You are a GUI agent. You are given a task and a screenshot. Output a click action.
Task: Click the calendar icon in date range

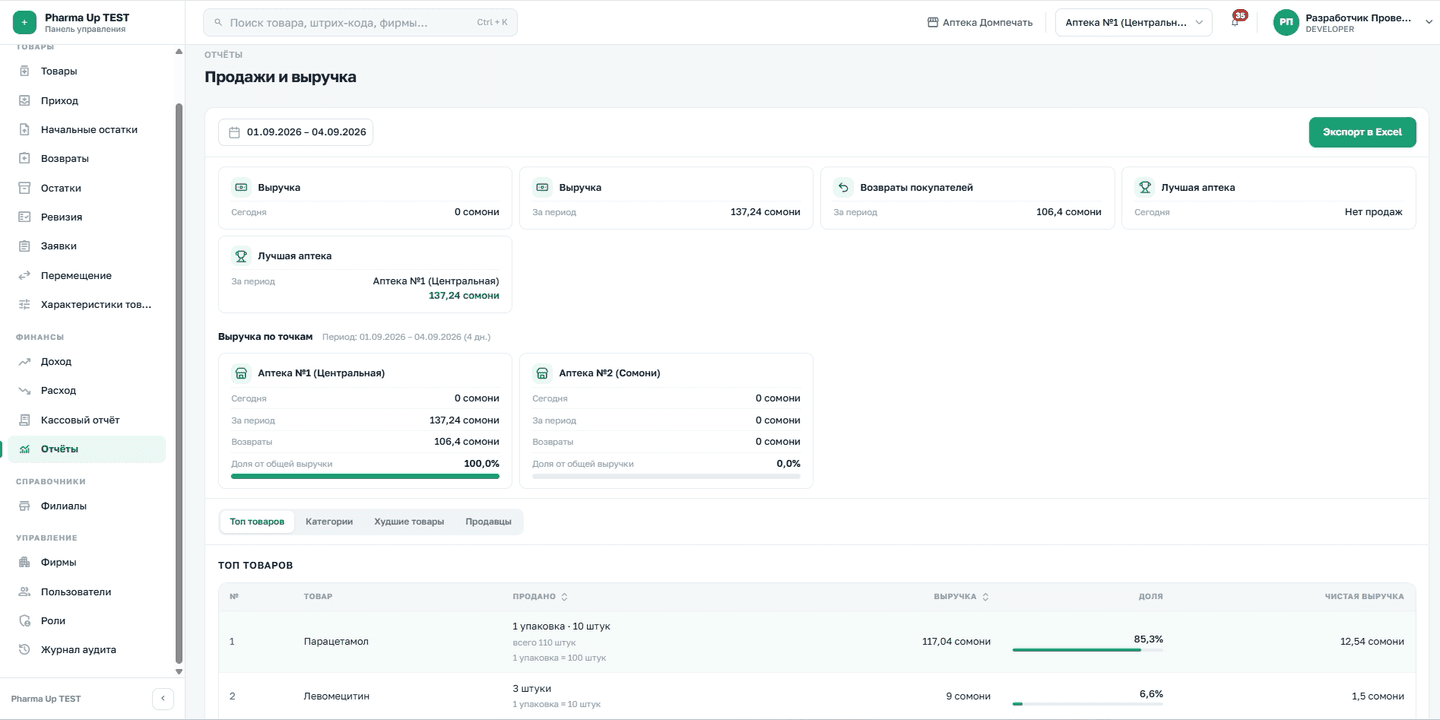[234, 132]
